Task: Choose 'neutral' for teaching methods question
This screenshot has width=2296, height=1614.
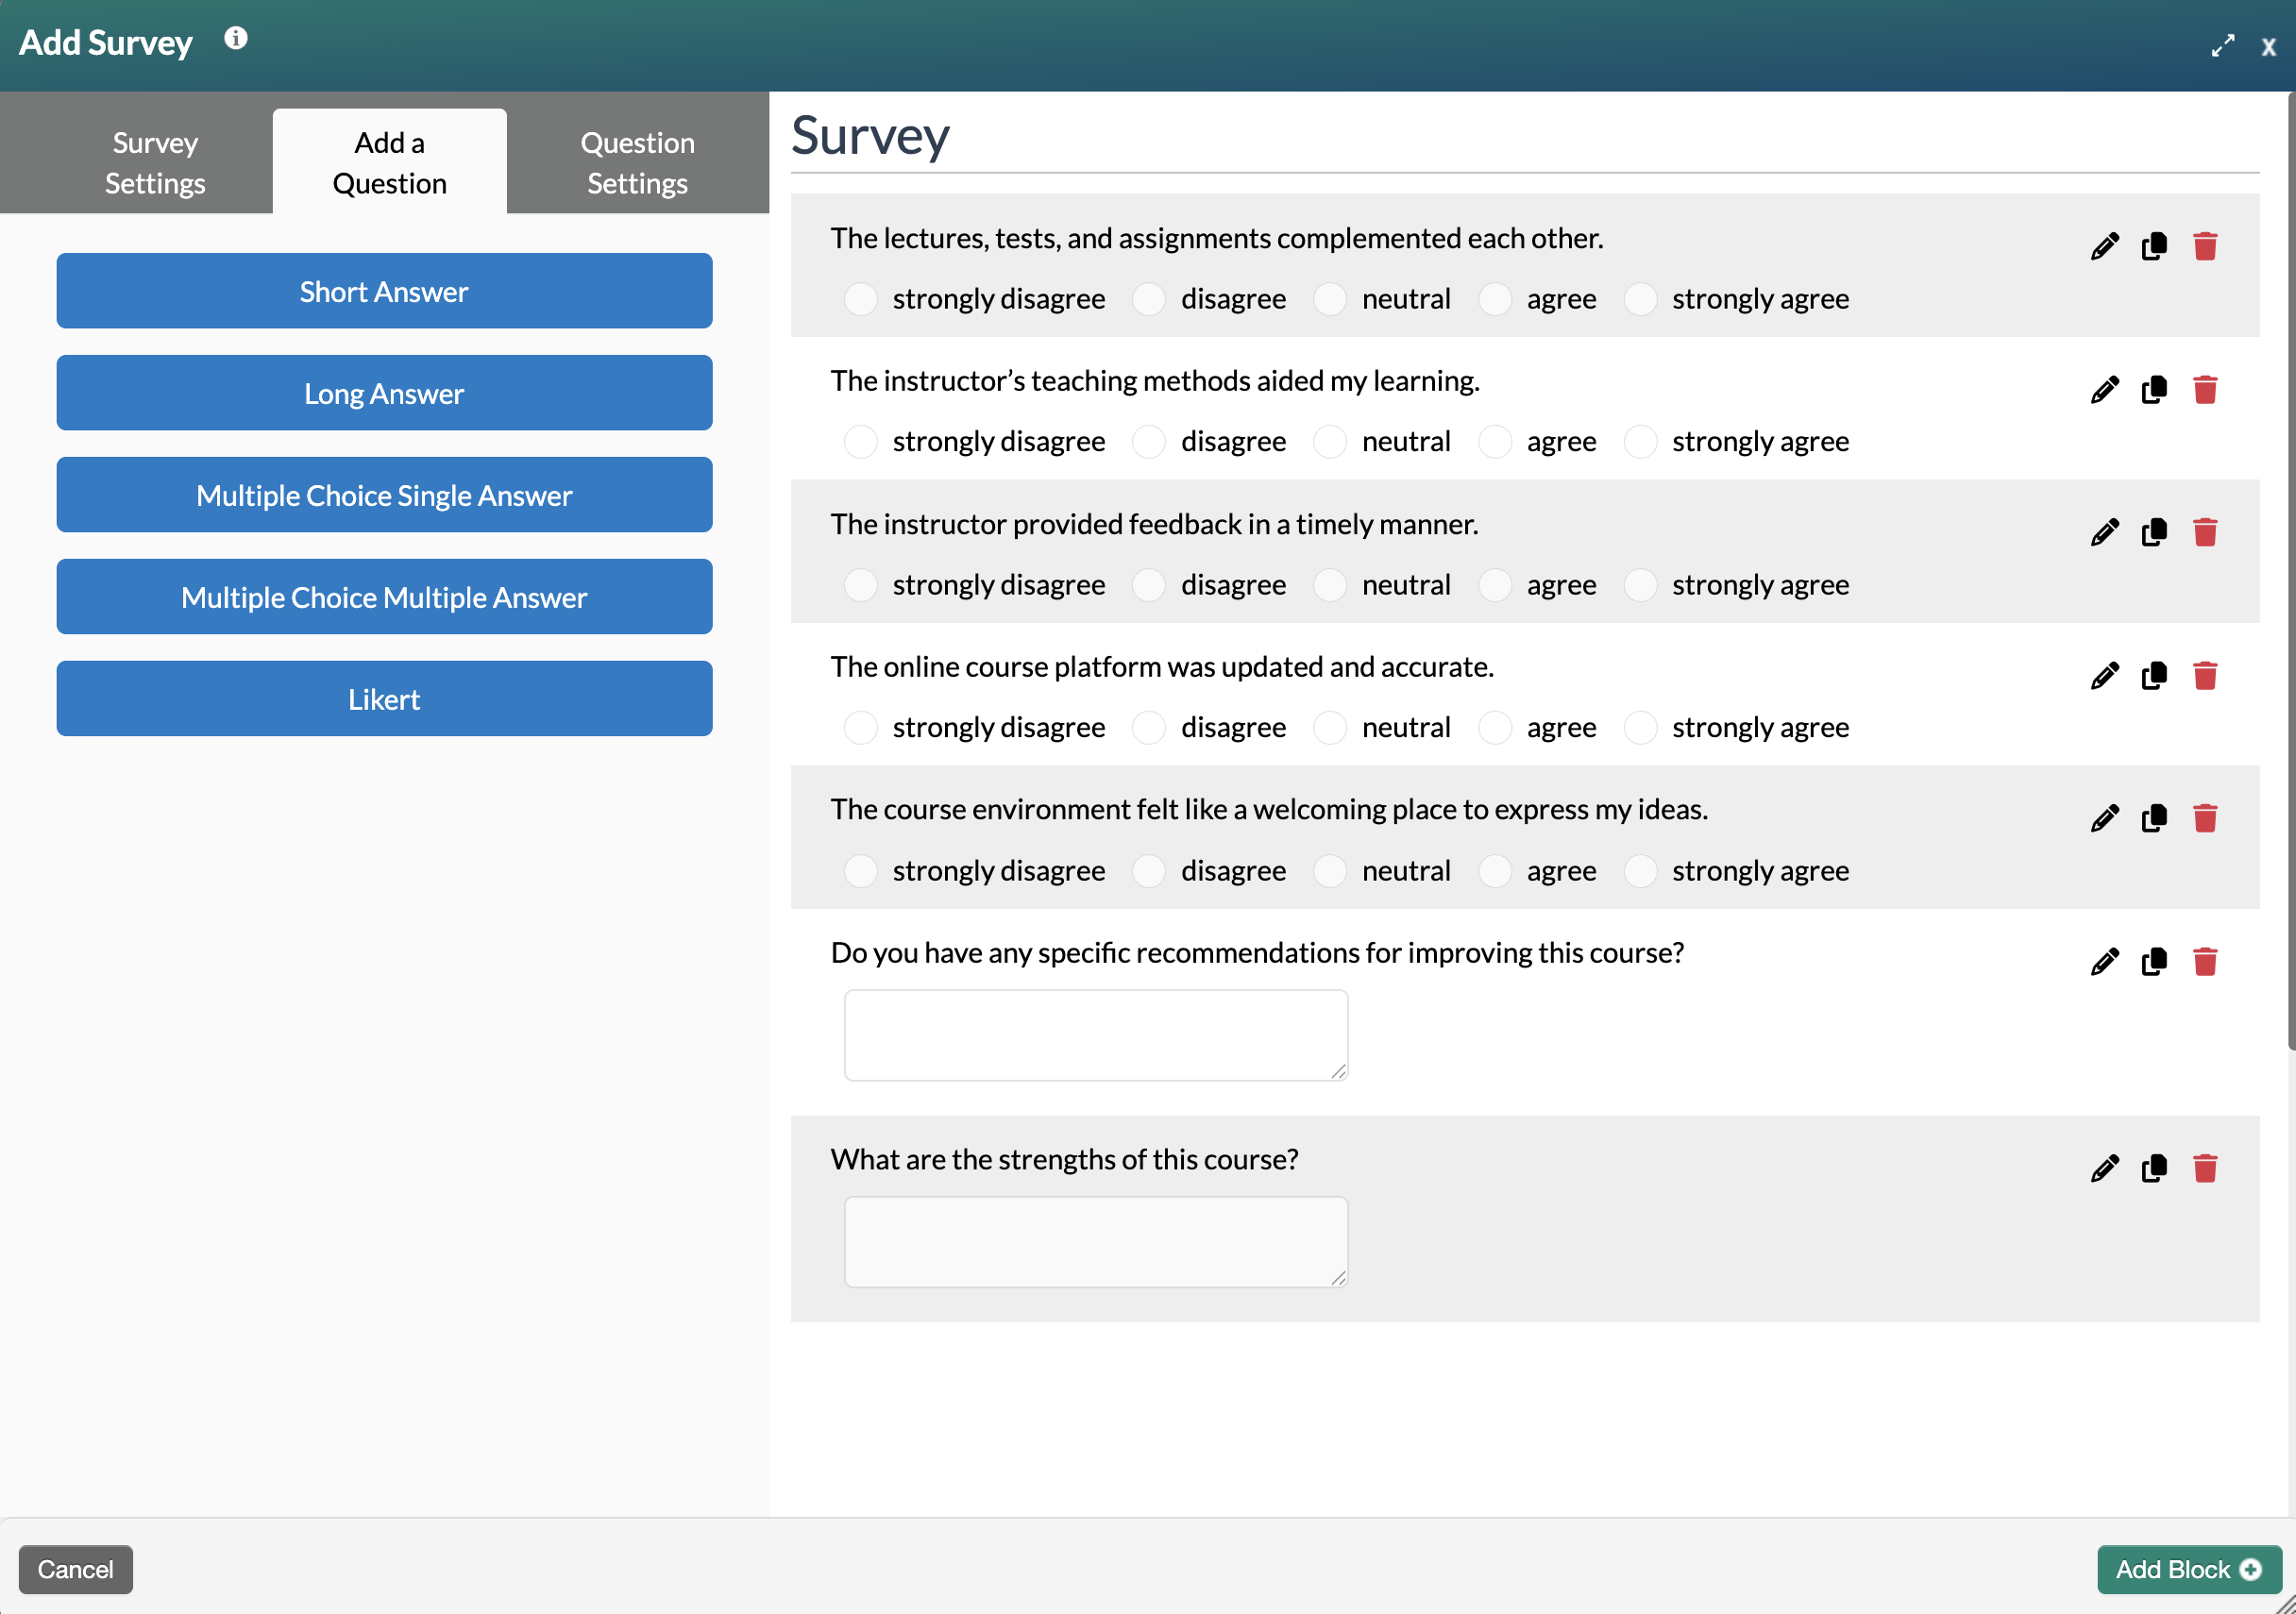Action: click(1329, 441)
